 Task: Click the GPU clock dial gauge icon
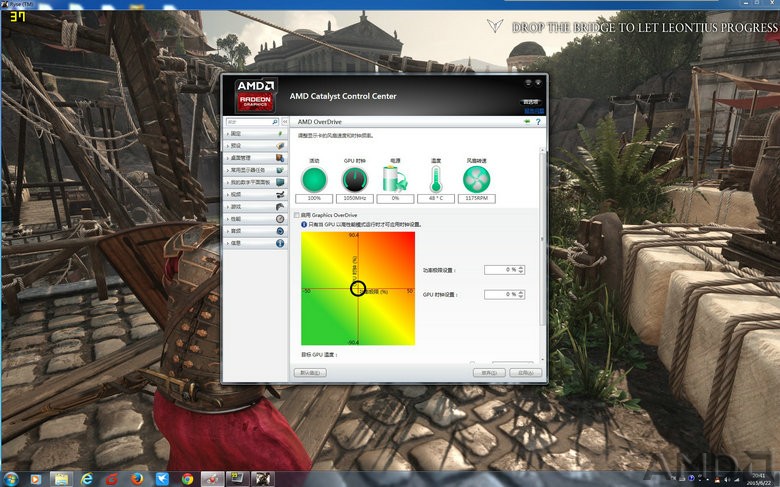pos(355,180)
